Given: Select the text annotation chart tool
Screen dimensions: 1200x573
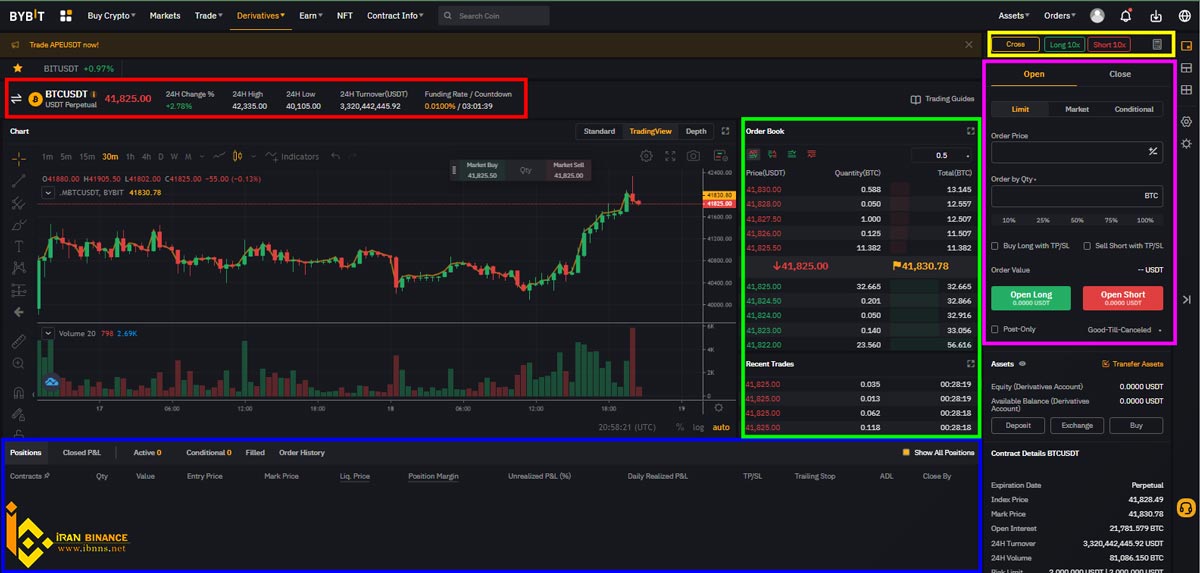Looking at the screenshot, I should (18, 246).
